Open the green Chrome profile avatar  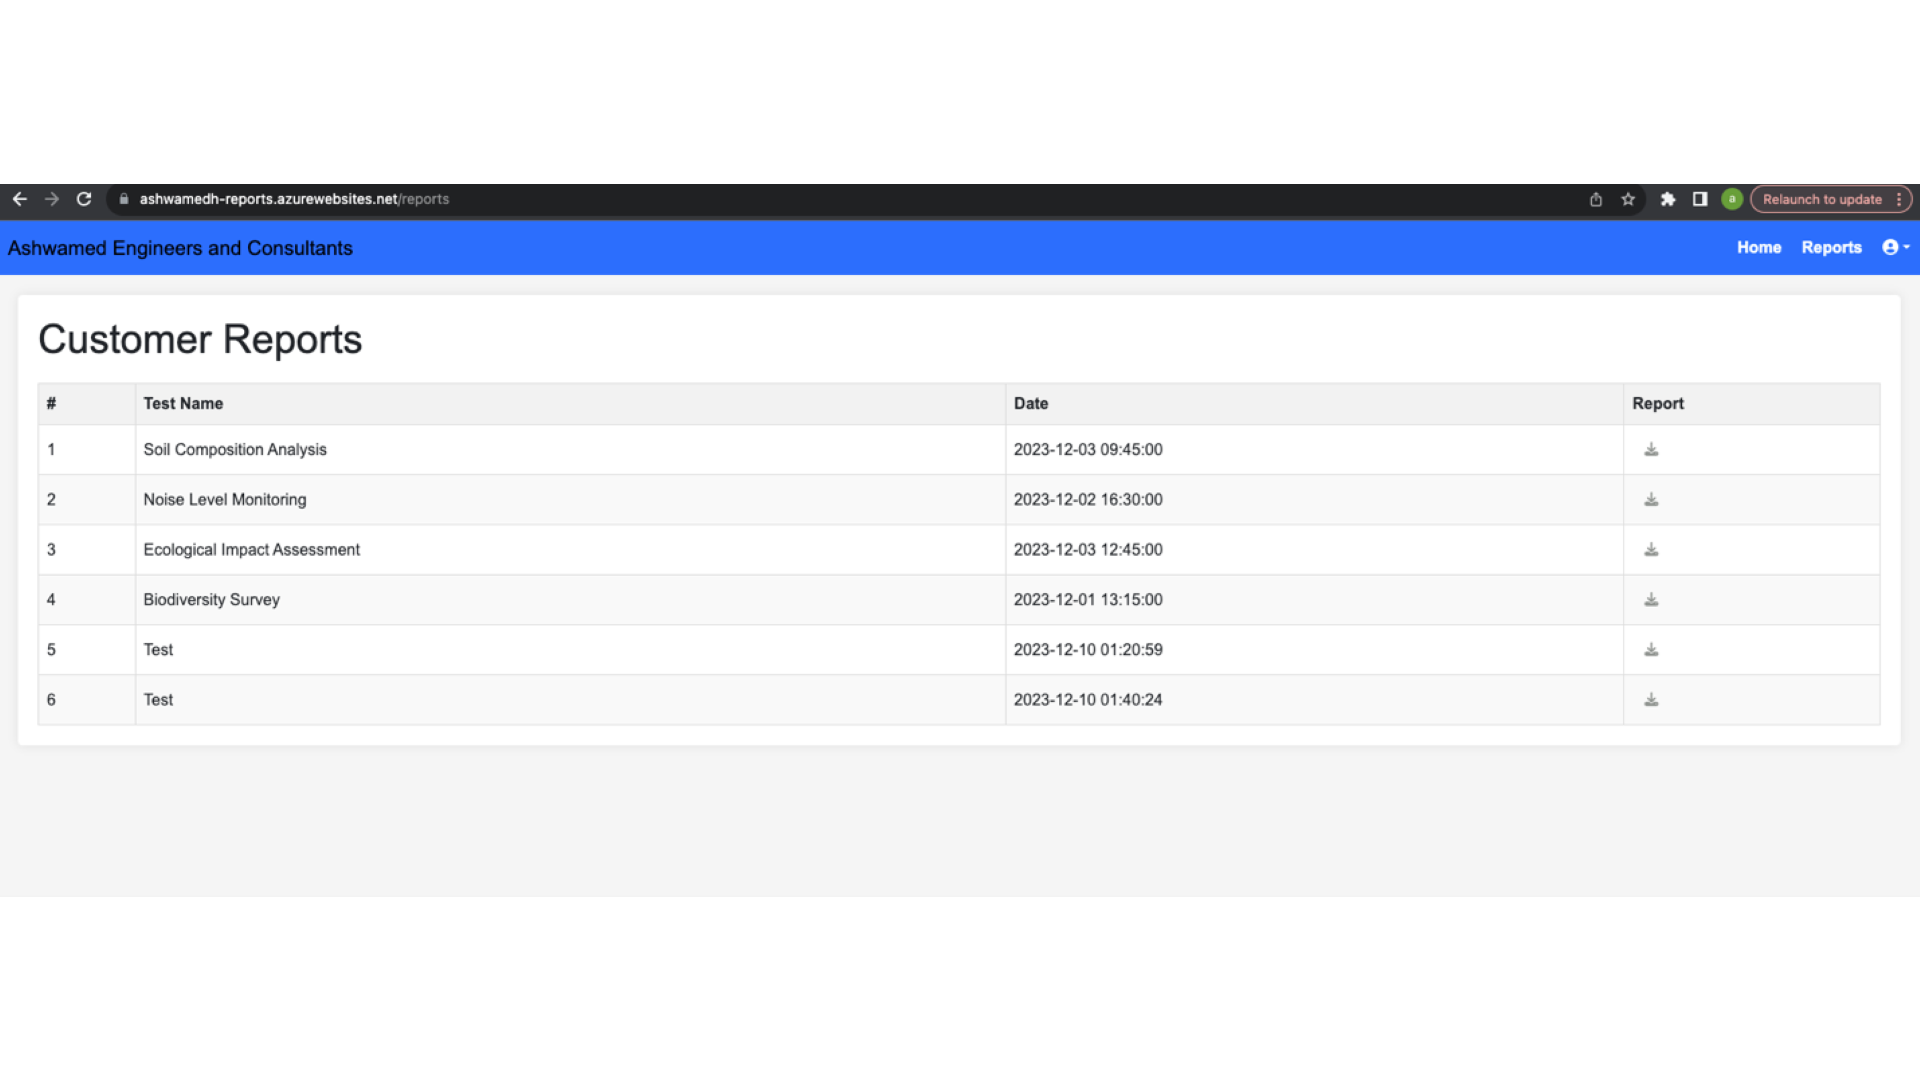click(1732, 199)
